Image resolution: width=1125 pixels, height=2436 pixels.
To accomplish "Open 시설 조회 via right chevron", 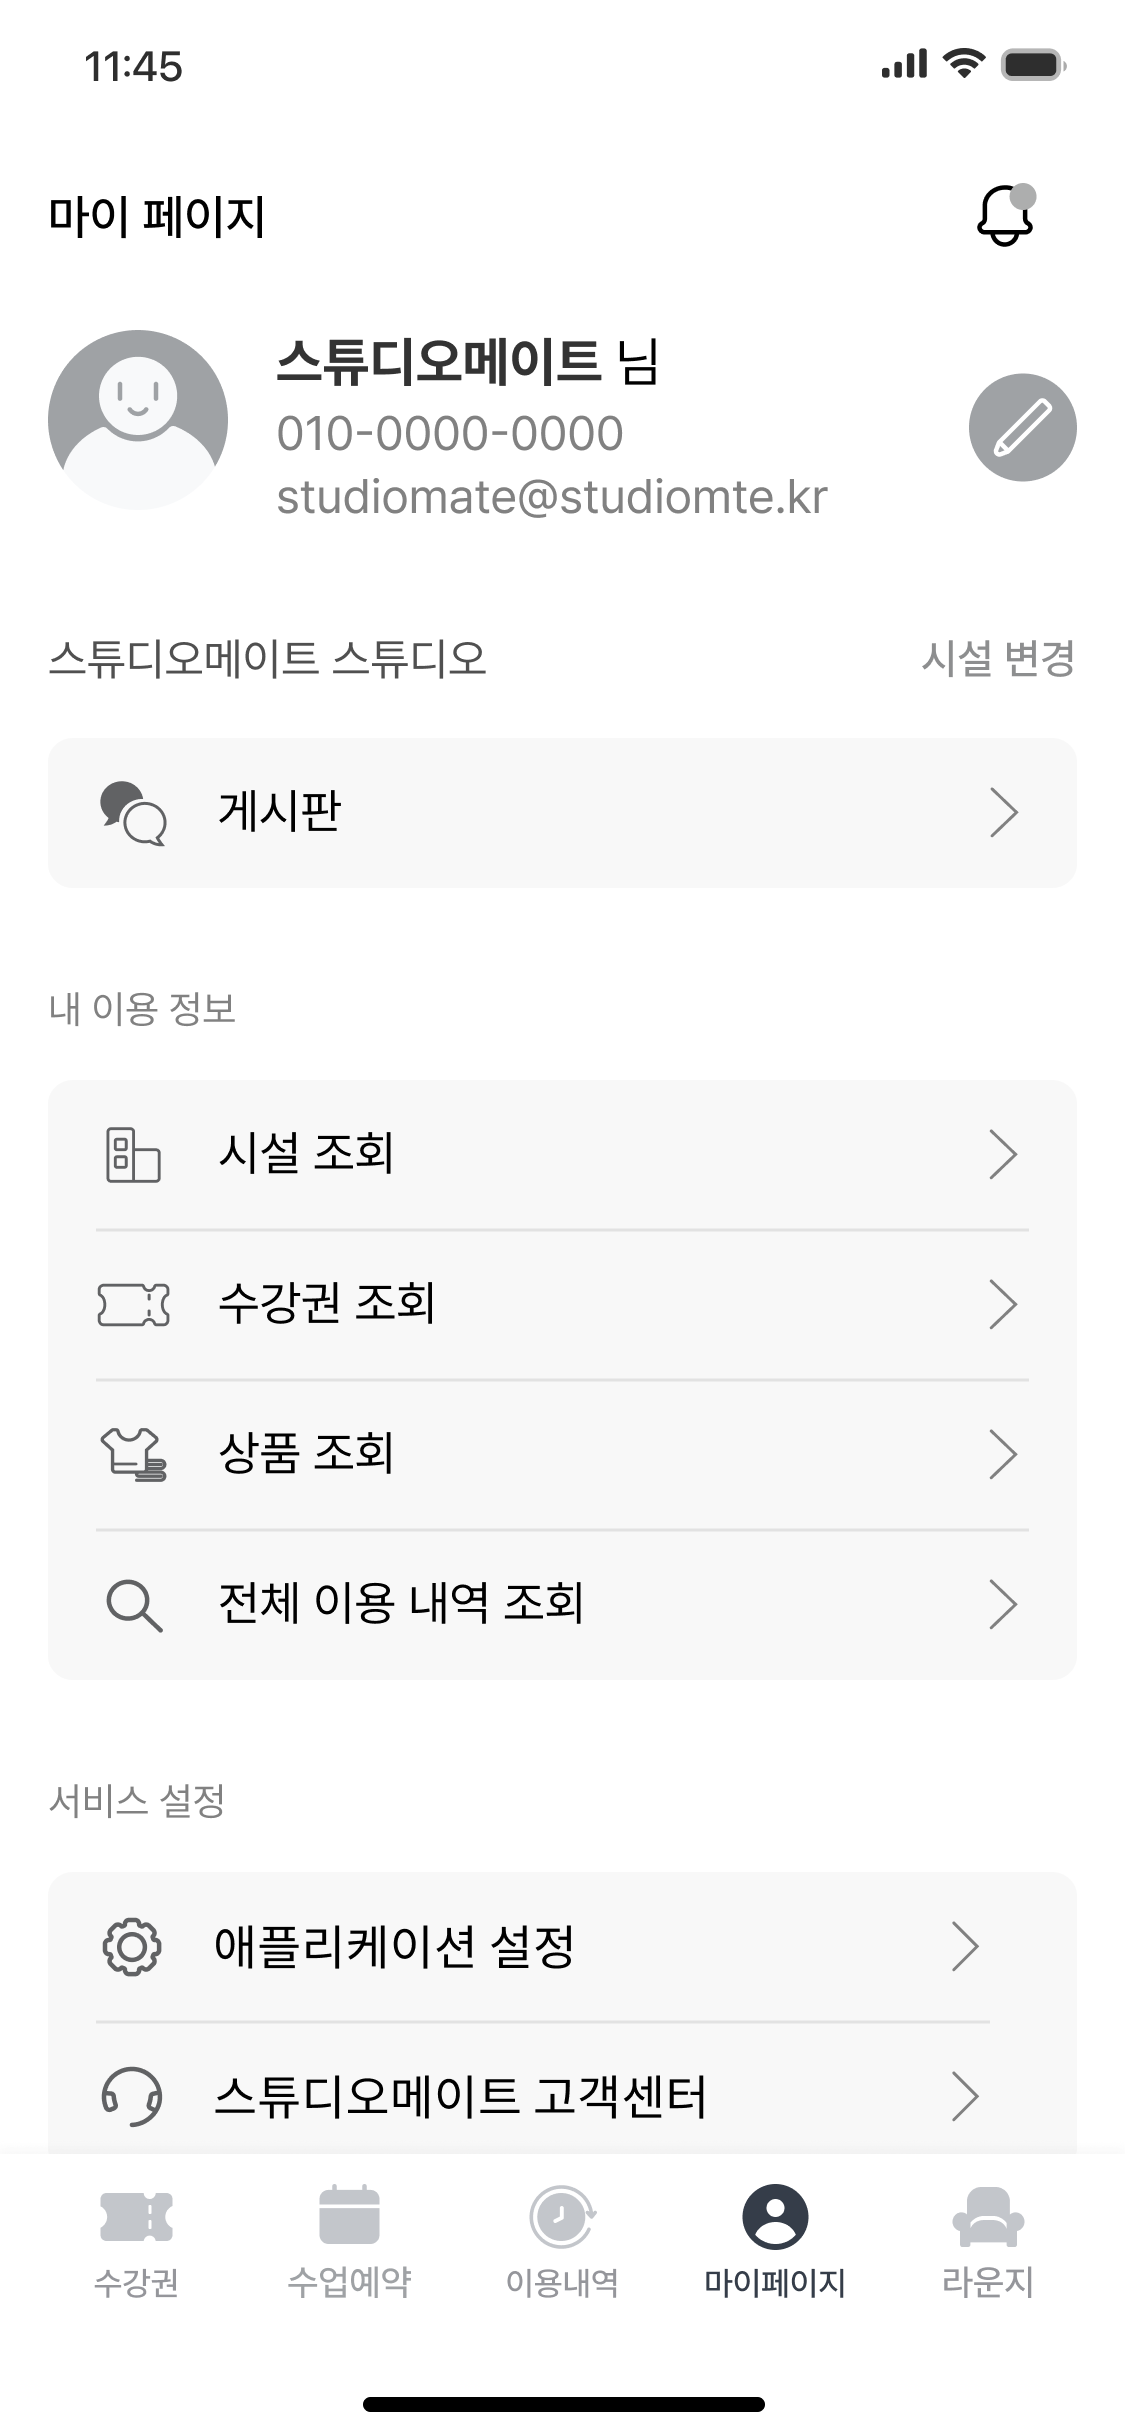I will click(1003, 1155).
